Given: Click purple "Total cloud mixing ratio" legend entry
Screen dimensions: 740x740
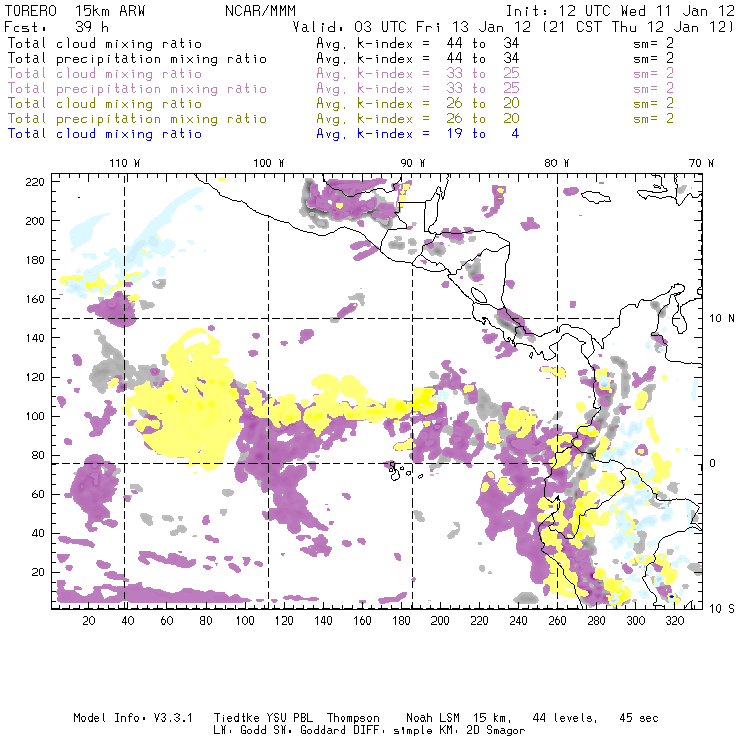Looking at the screenshot, I should (105, 74).
